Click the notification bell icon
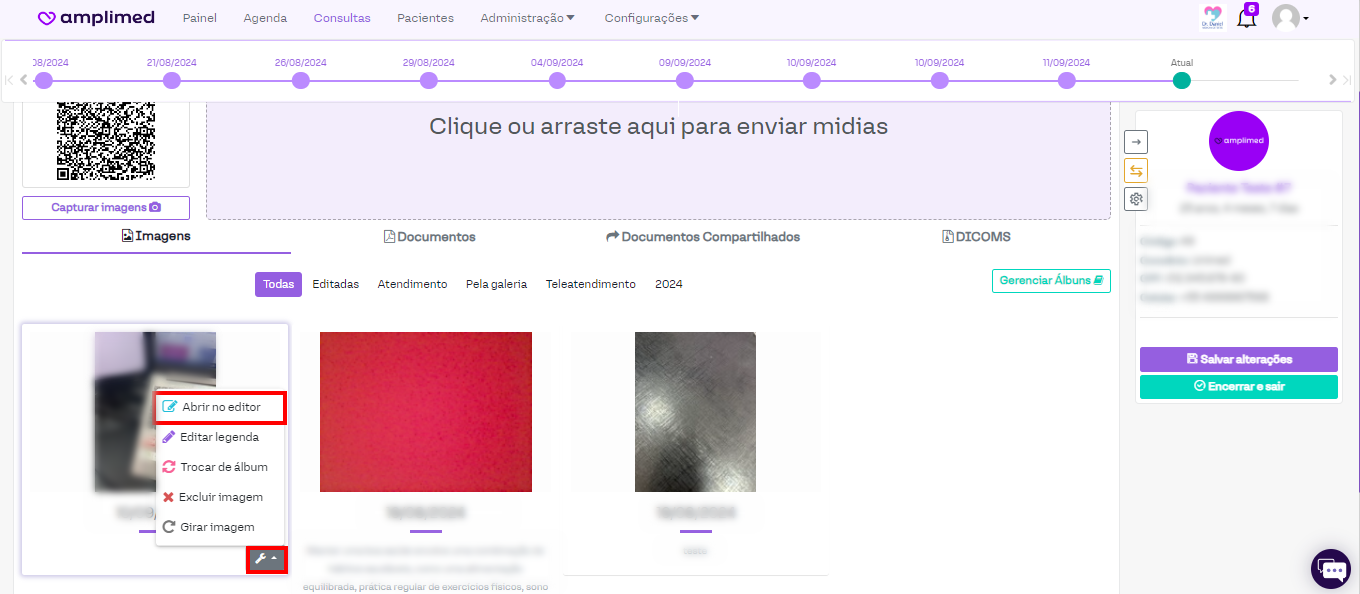Screen dimensions: 1360x594 [1246, 18]
